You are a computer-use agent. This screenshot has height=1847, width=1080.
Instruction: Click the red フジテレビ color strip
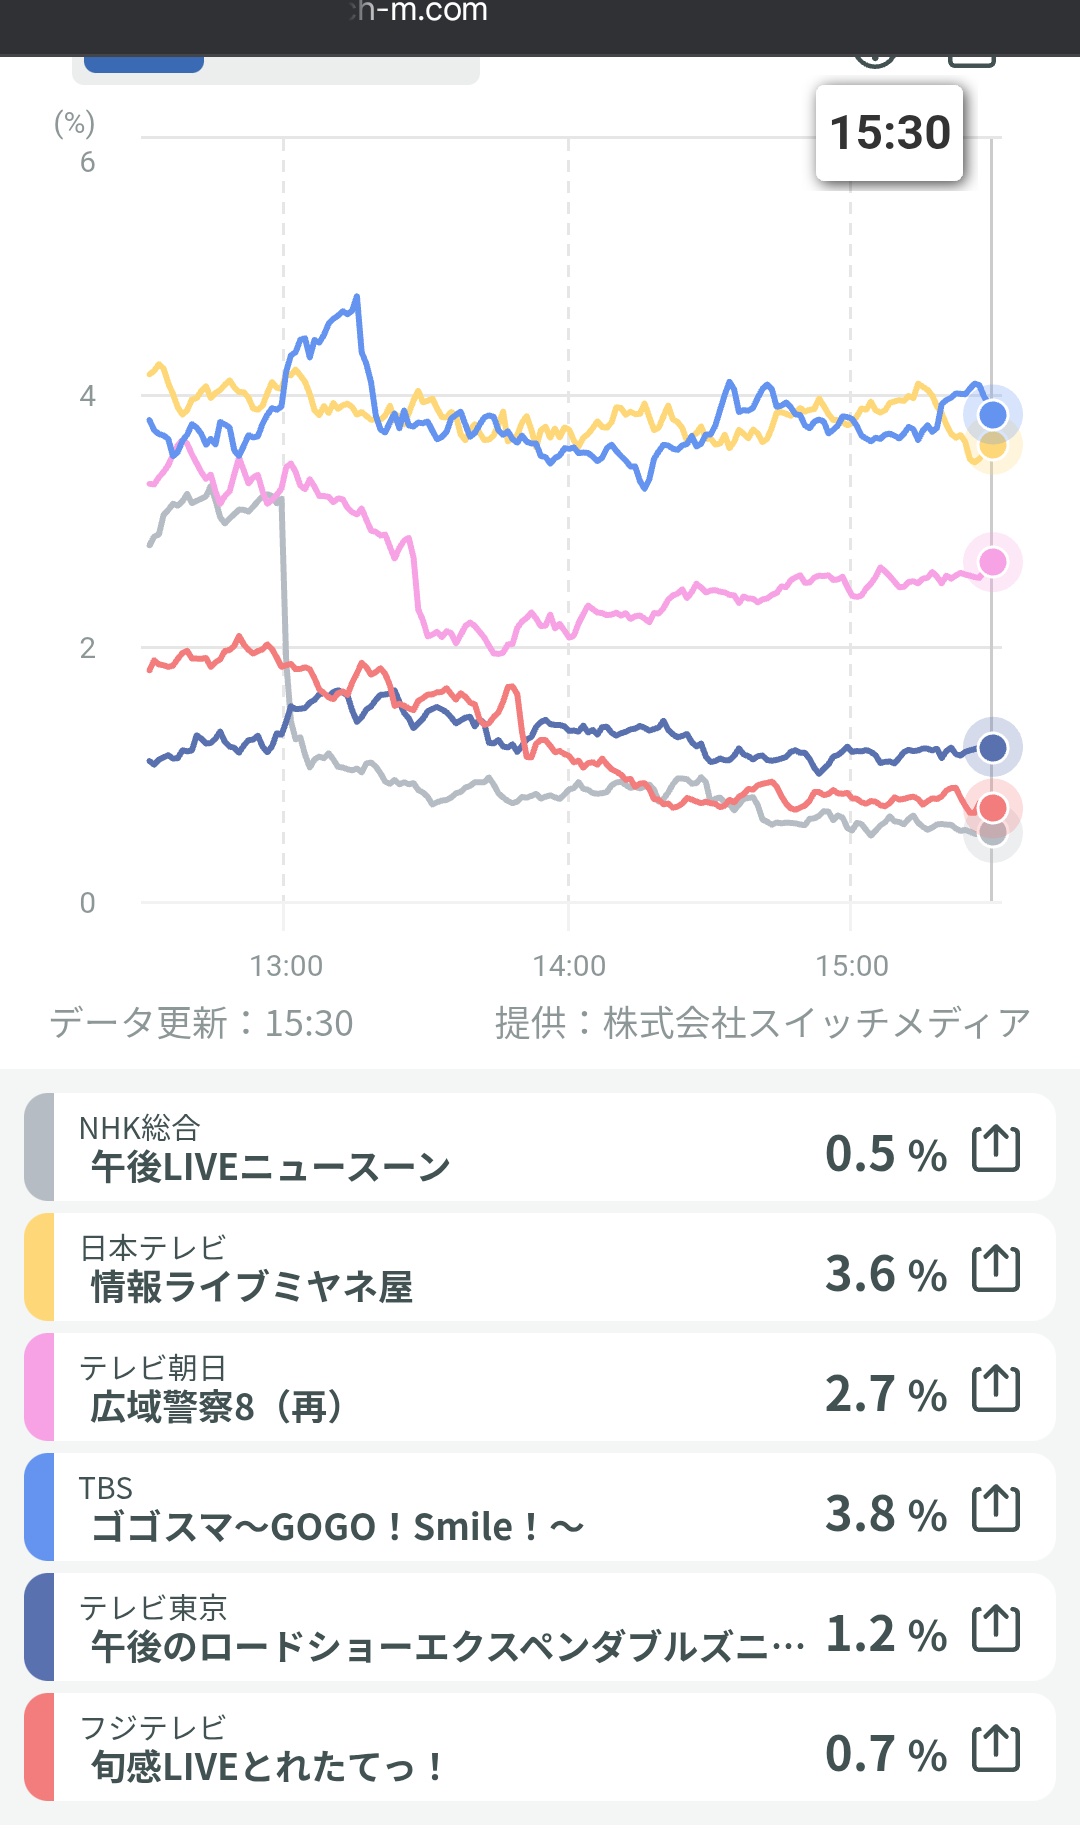tap(40, 1747)
